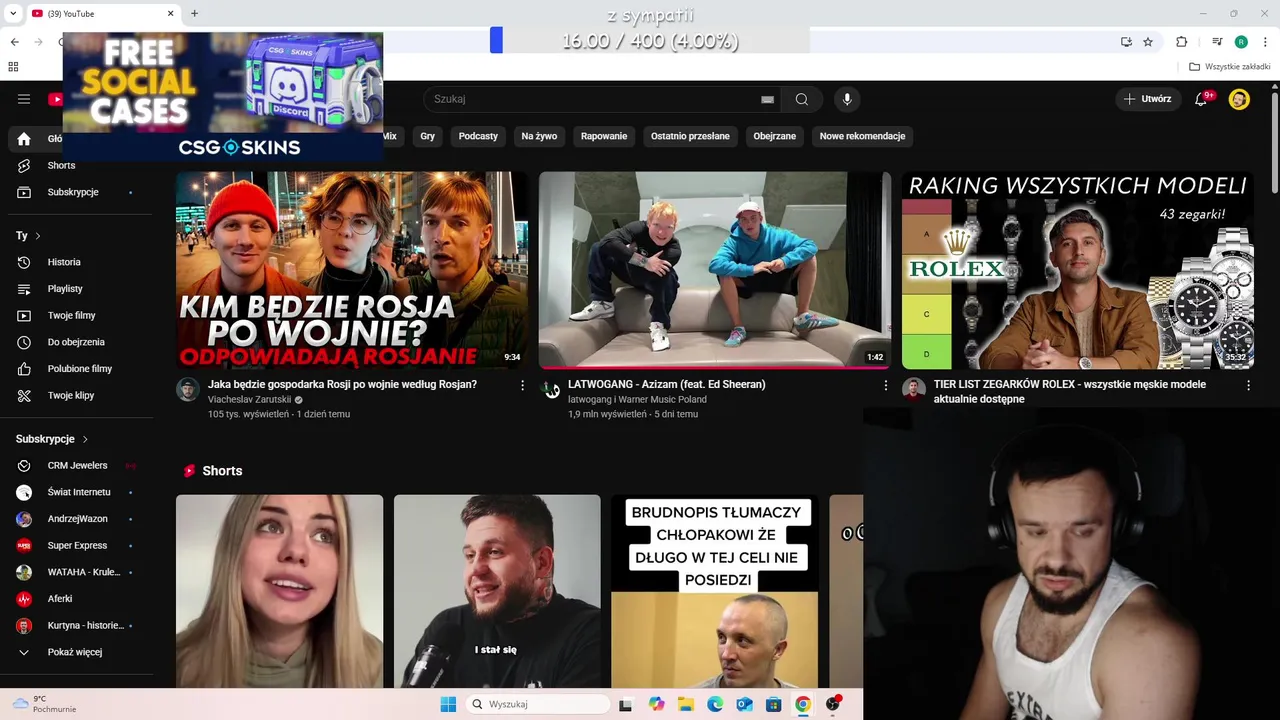Screen dimensions: 1280x720
Task: Expand the Subskrypcje section header
Action: point(52,439)
